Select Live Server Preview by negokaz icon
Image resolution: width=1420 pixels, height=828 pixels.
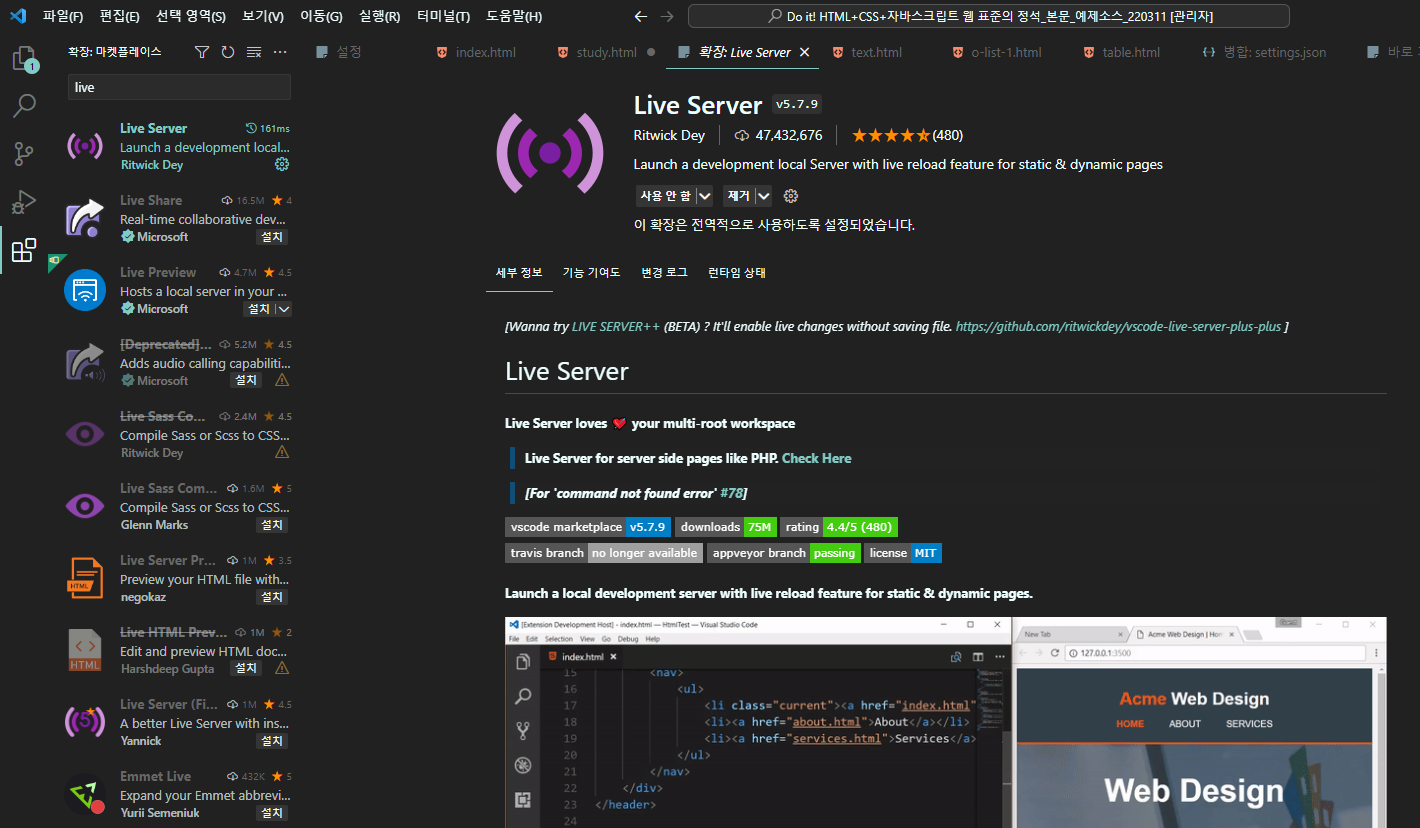(85, 578)
